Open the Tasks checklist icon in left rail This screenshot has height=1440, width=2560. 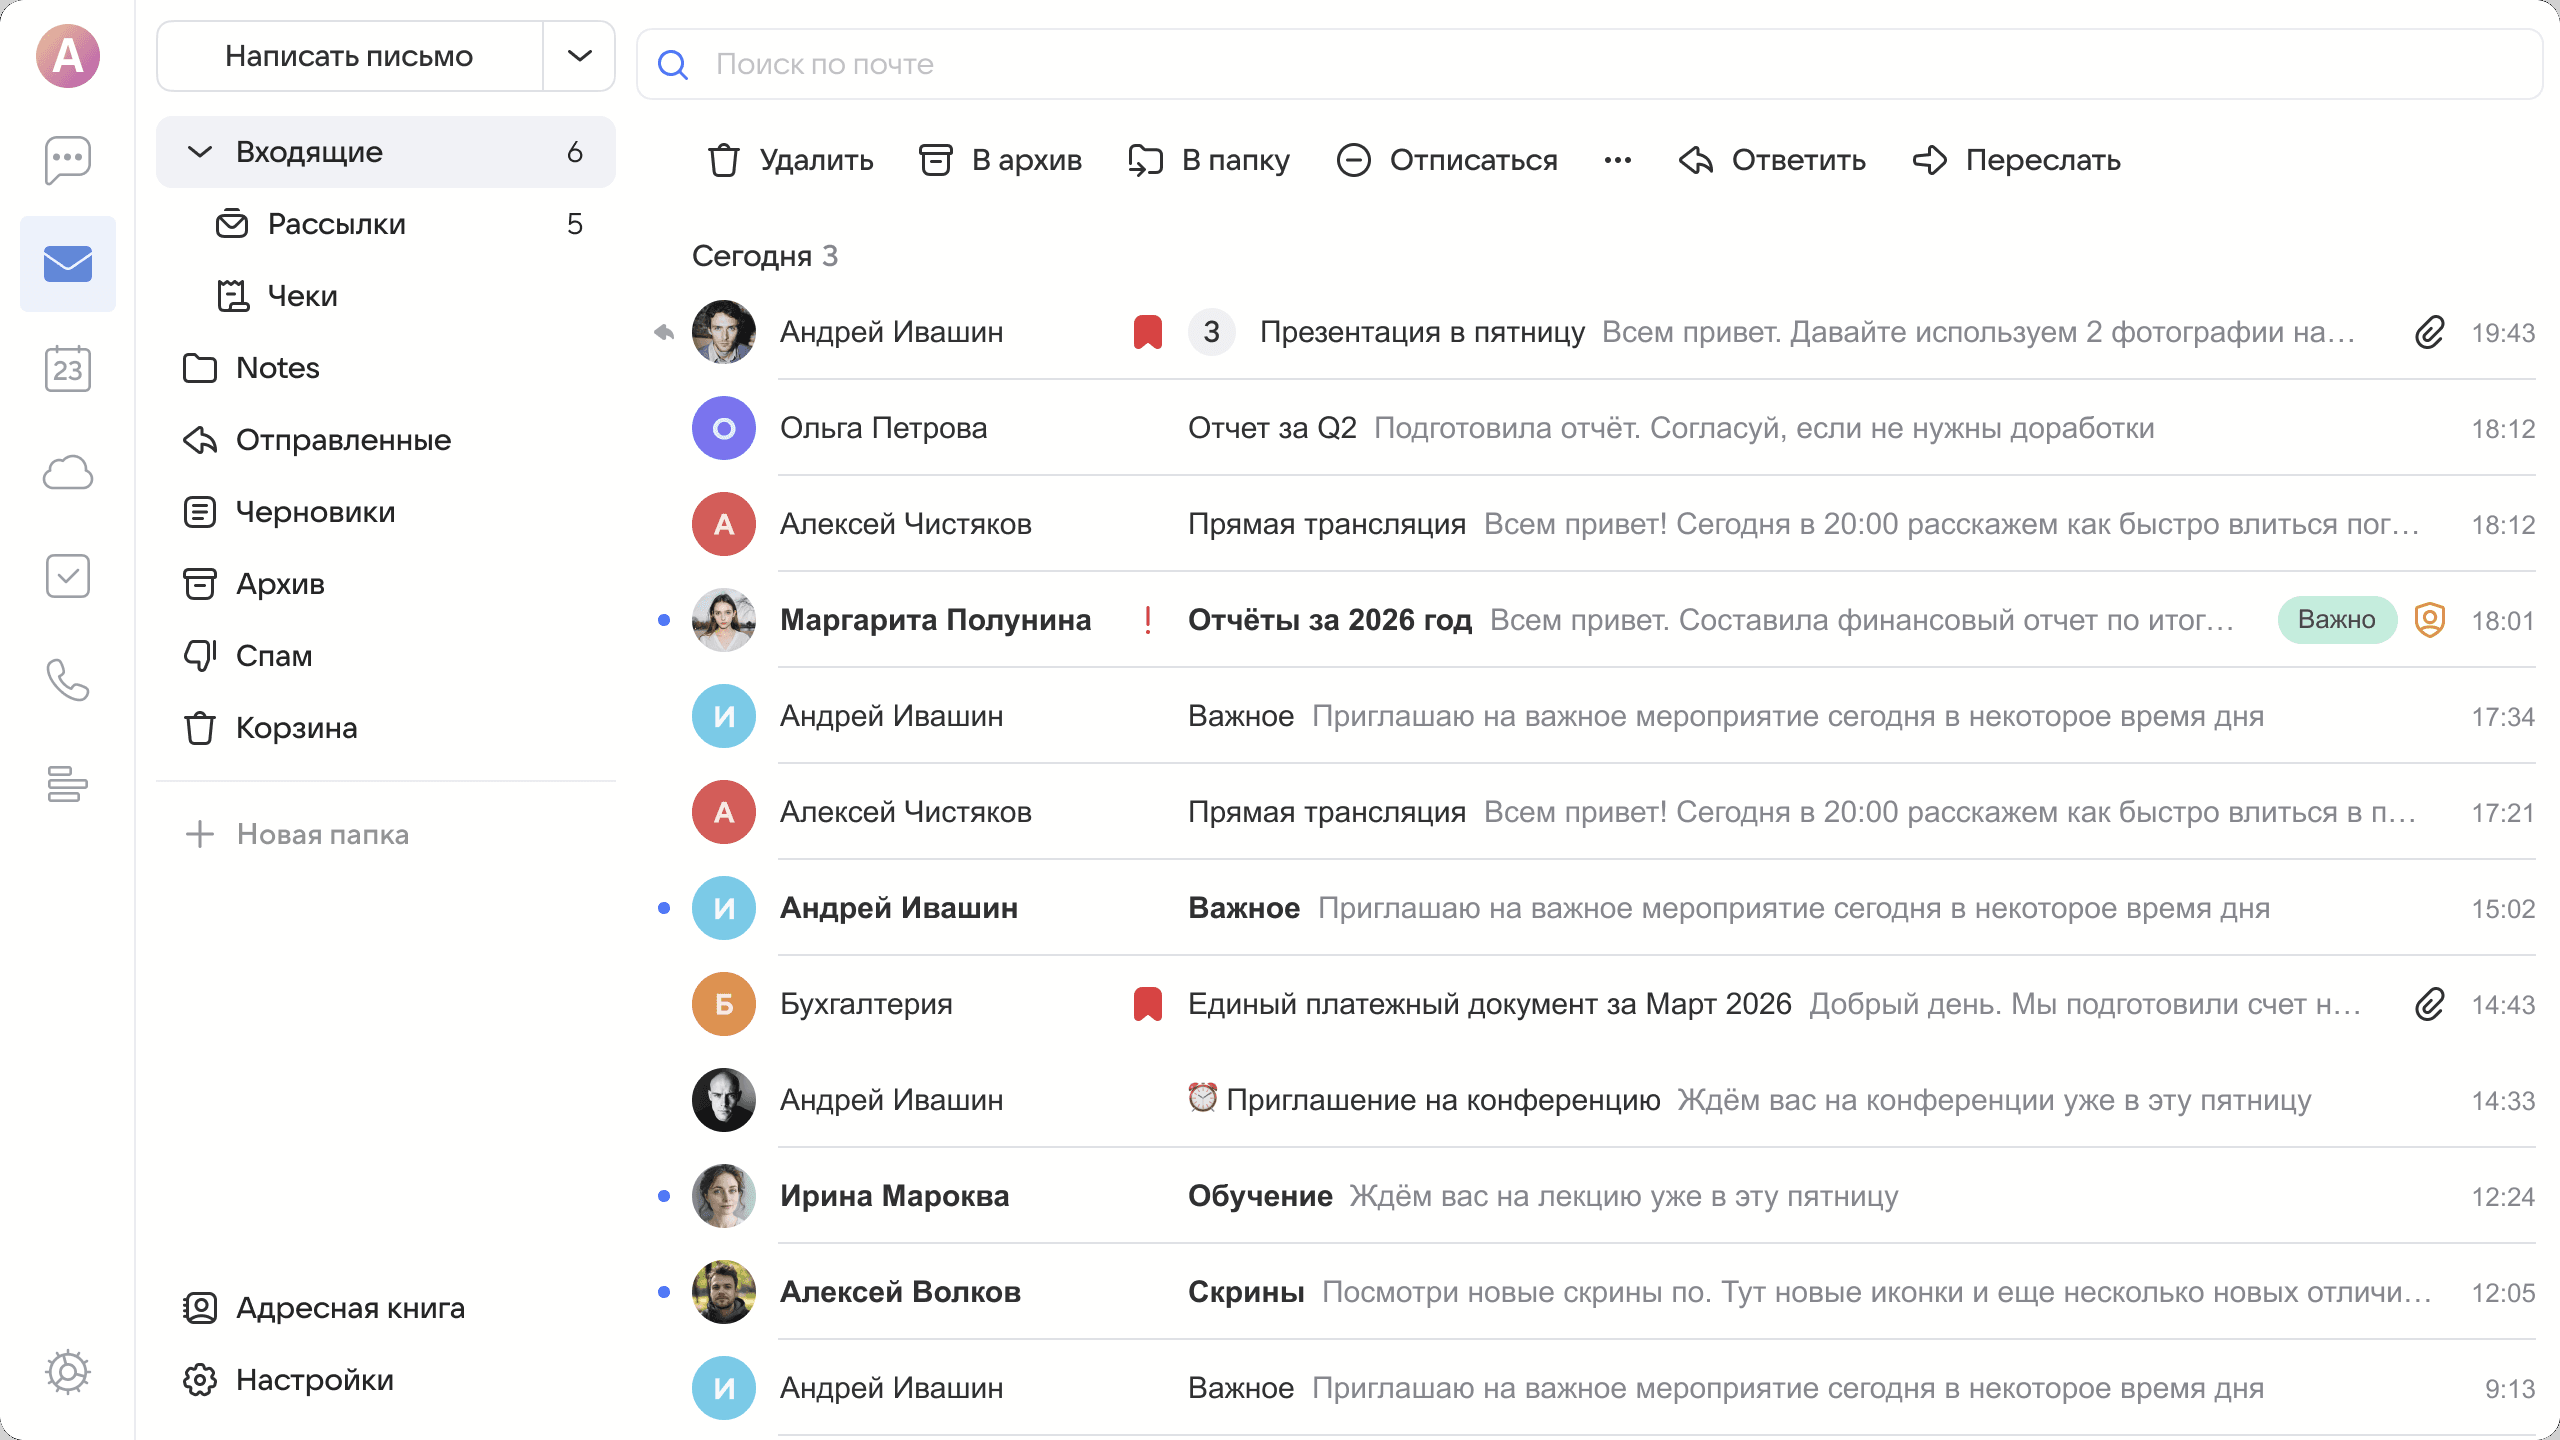click(x=67, y=576)
